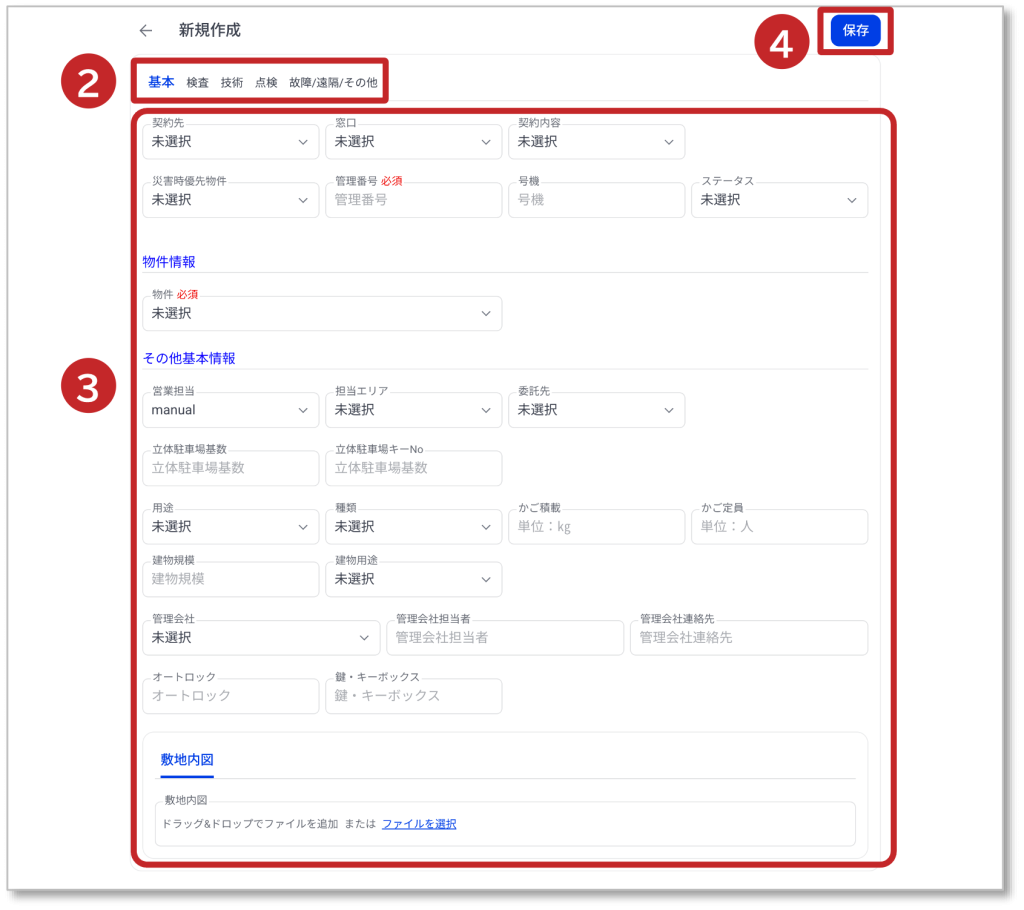Viewport: 1024px width, 910px height.
Task: Expand the 物件 required dropdown
Action: [x=322, y=314]
